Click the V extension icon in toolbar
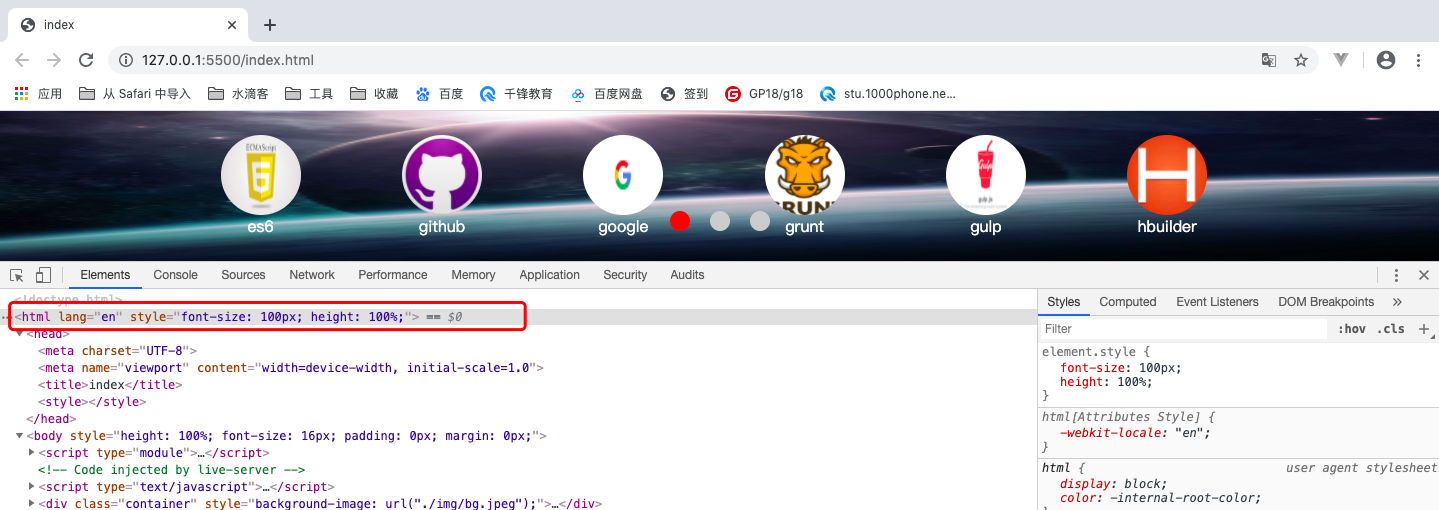Screen dimensions: 1439x510 point(1341,60)
